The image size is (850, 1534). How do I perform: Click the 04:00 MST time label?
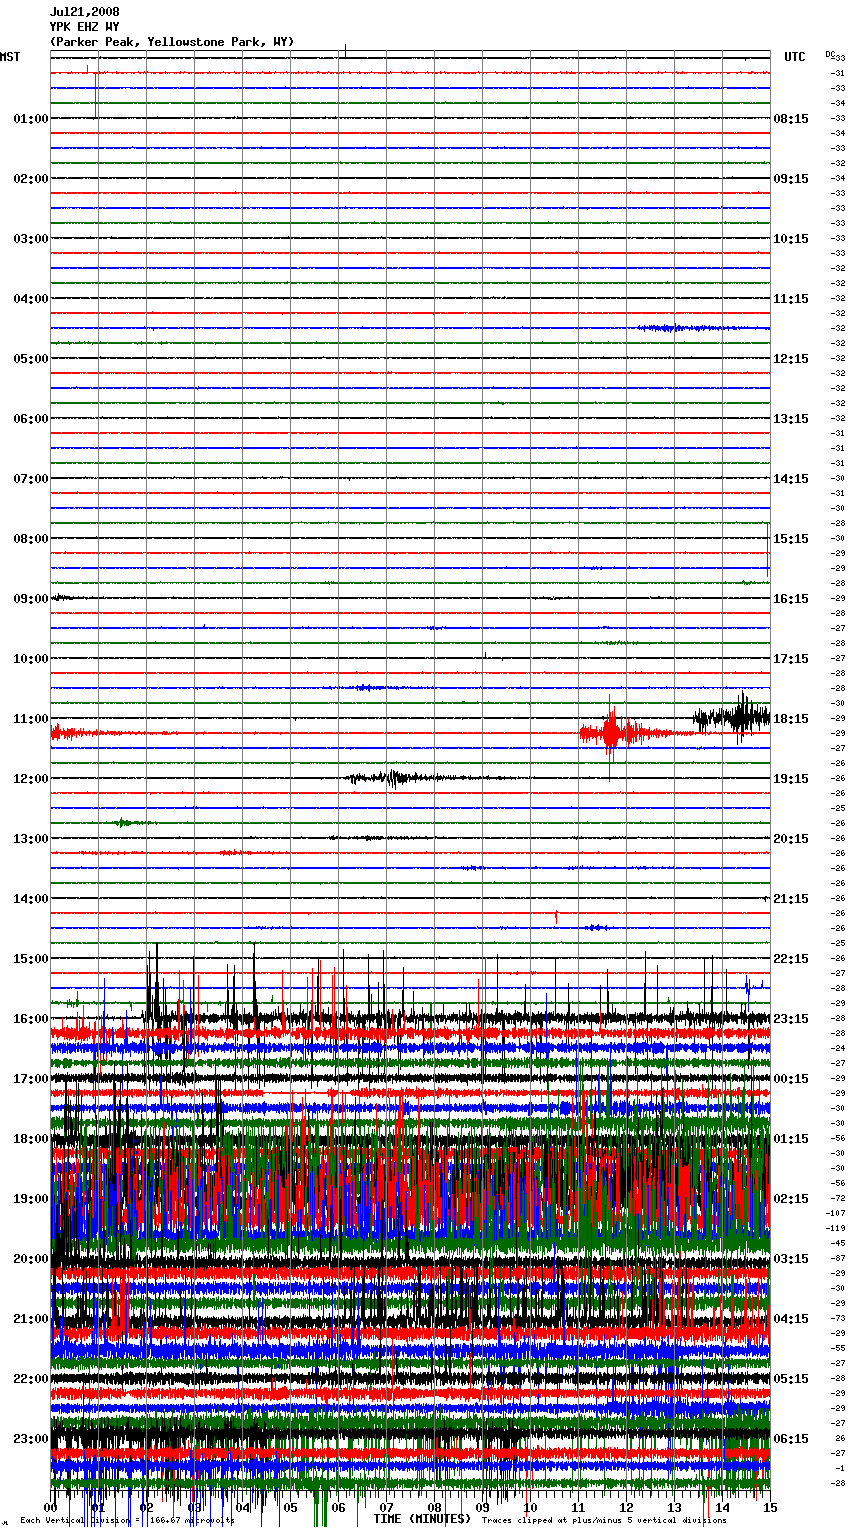click(31, 299)
